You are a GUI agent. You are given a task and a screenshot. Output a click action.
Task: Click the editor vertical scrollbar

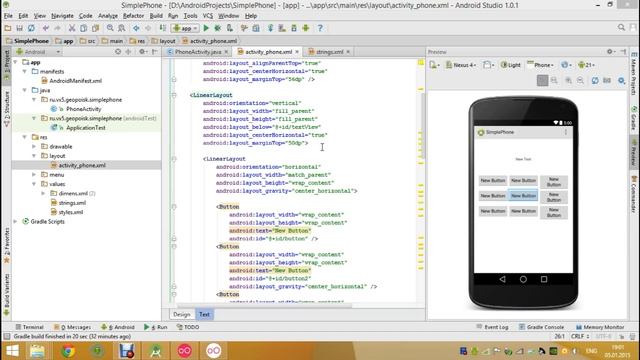coord(422,127)
